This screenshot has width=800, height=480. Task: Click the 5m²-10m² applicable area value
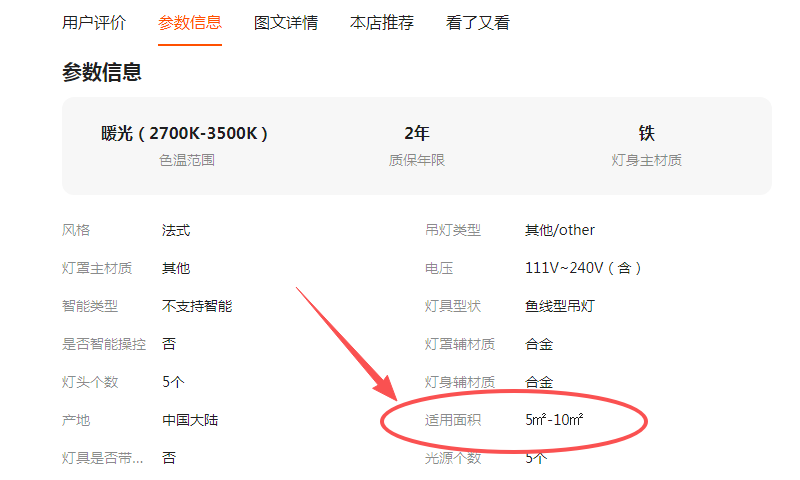pyautogui.click(x=554, y=420)
